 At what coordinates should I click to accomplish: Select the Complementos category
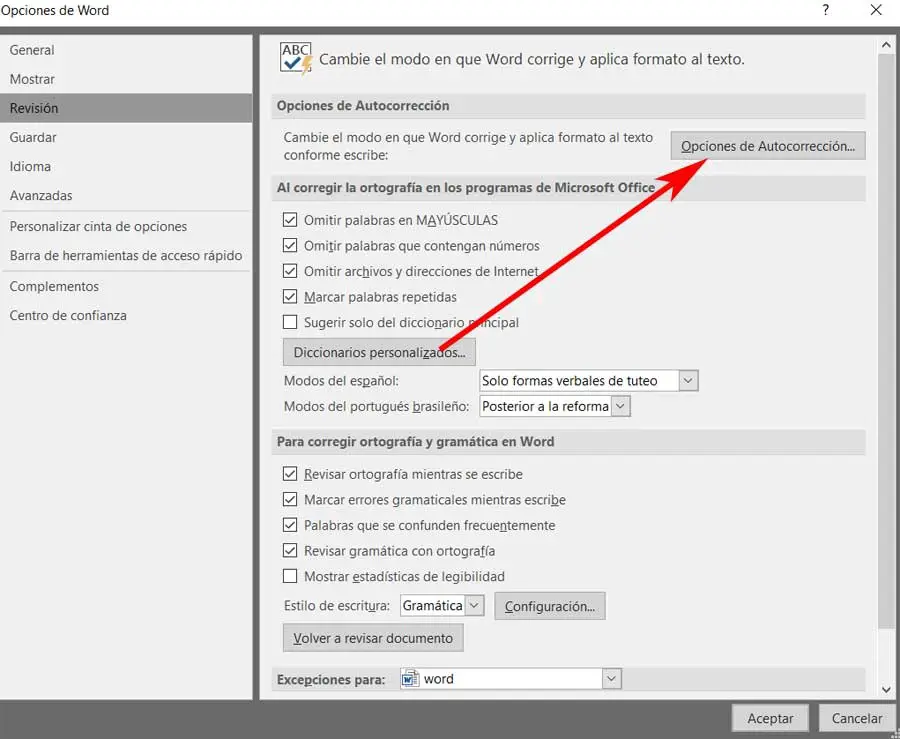126,286
